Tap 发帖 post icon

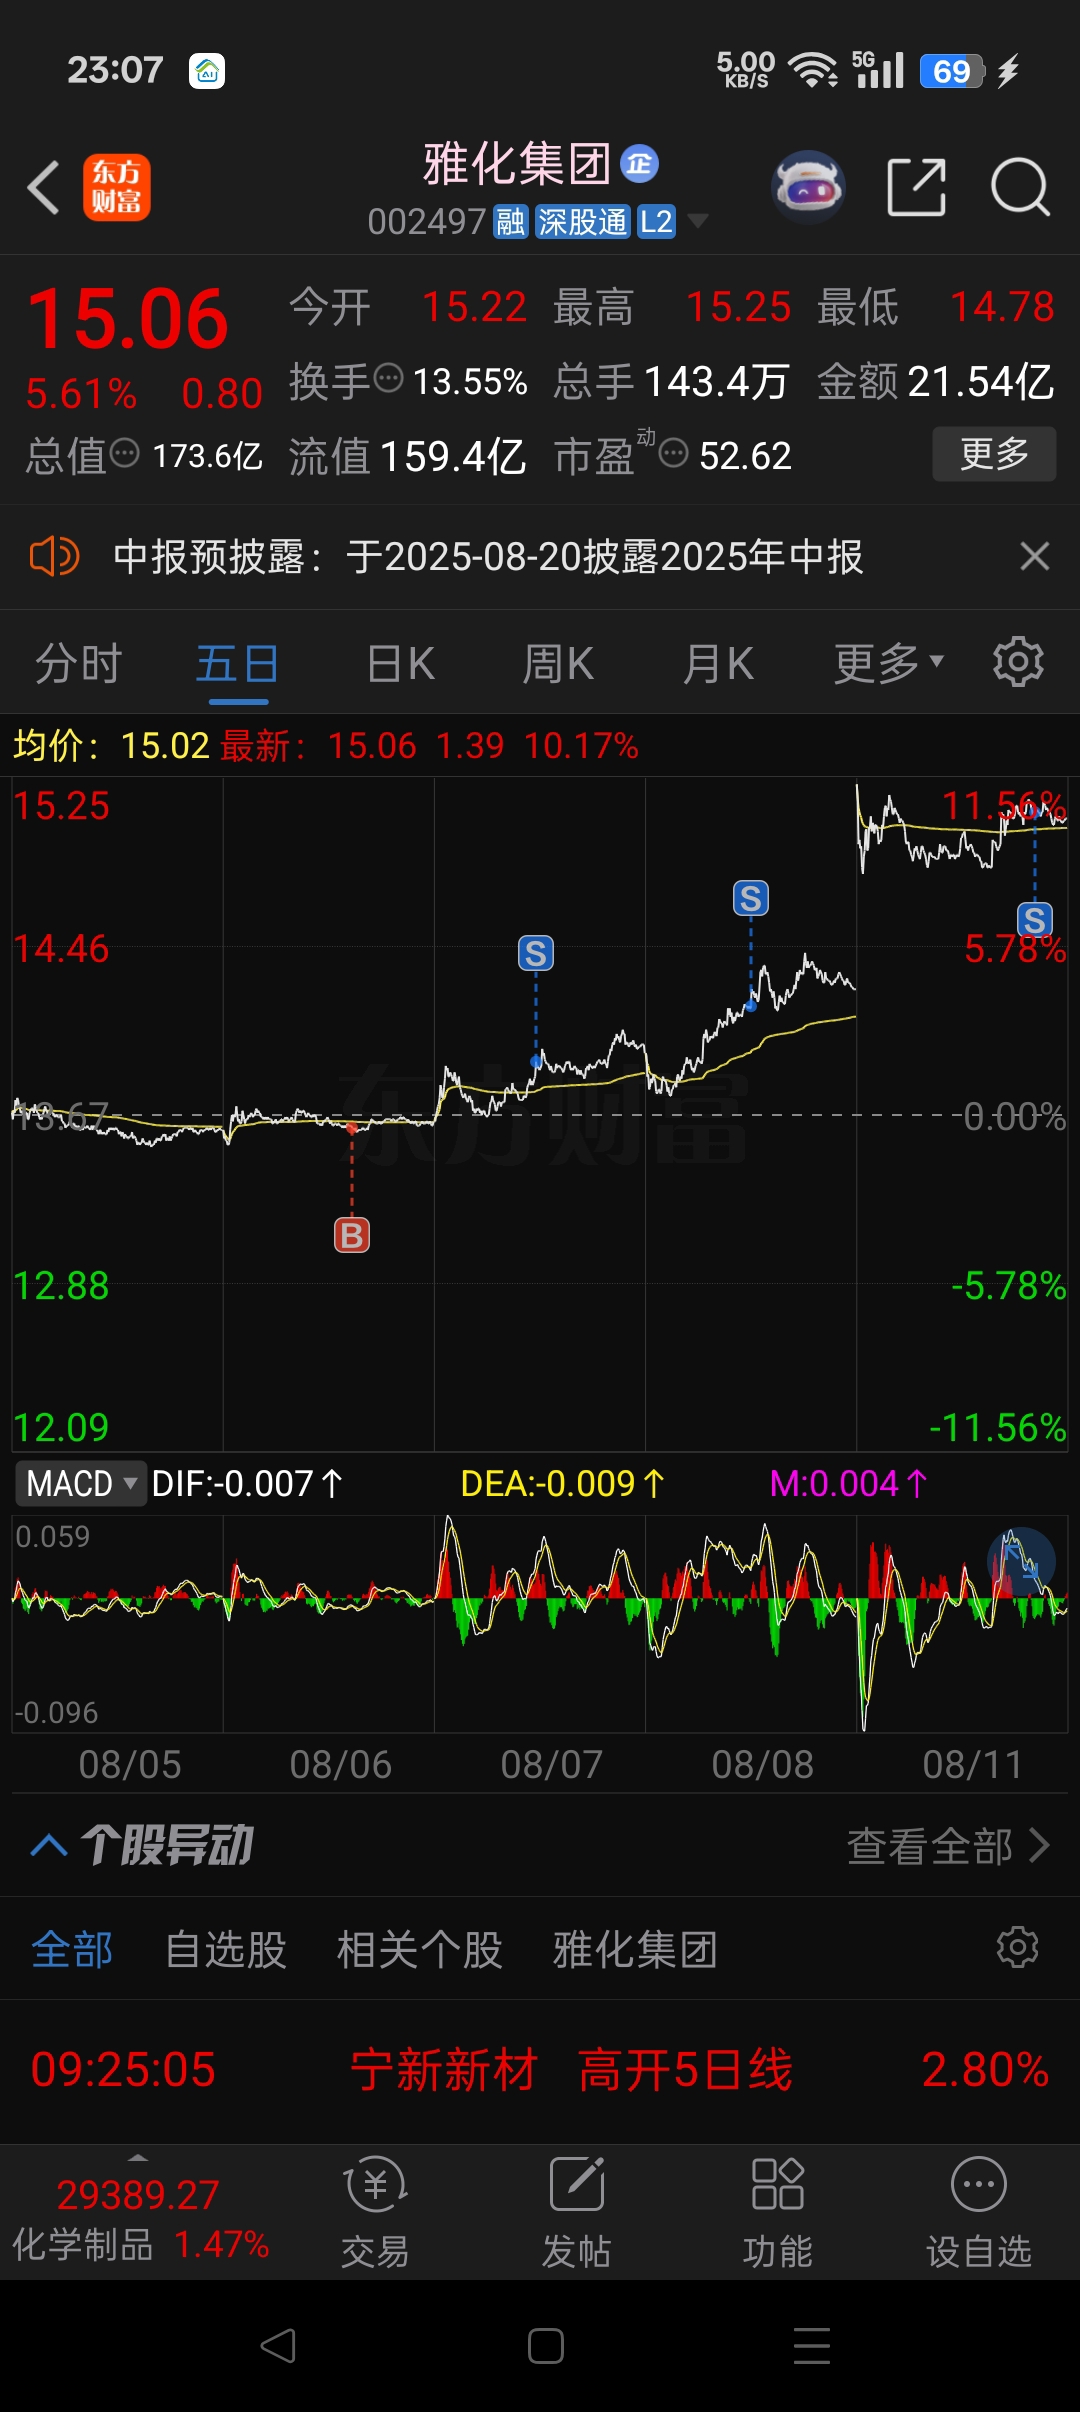[577, 2213]
